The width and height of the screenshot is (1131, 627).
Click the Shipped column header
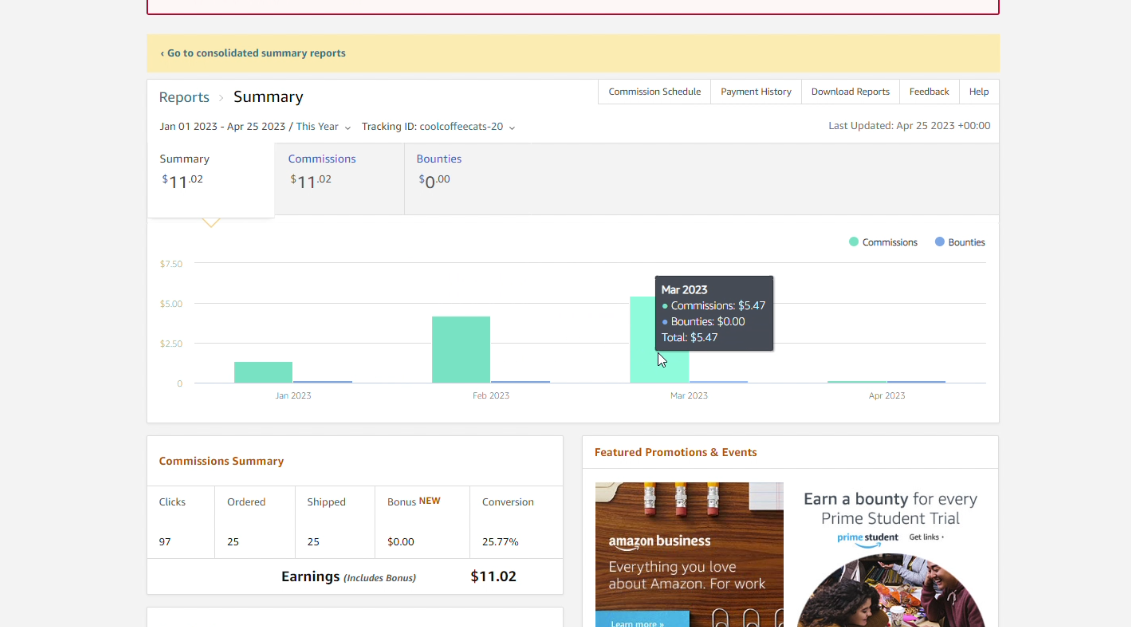(326, 501)
